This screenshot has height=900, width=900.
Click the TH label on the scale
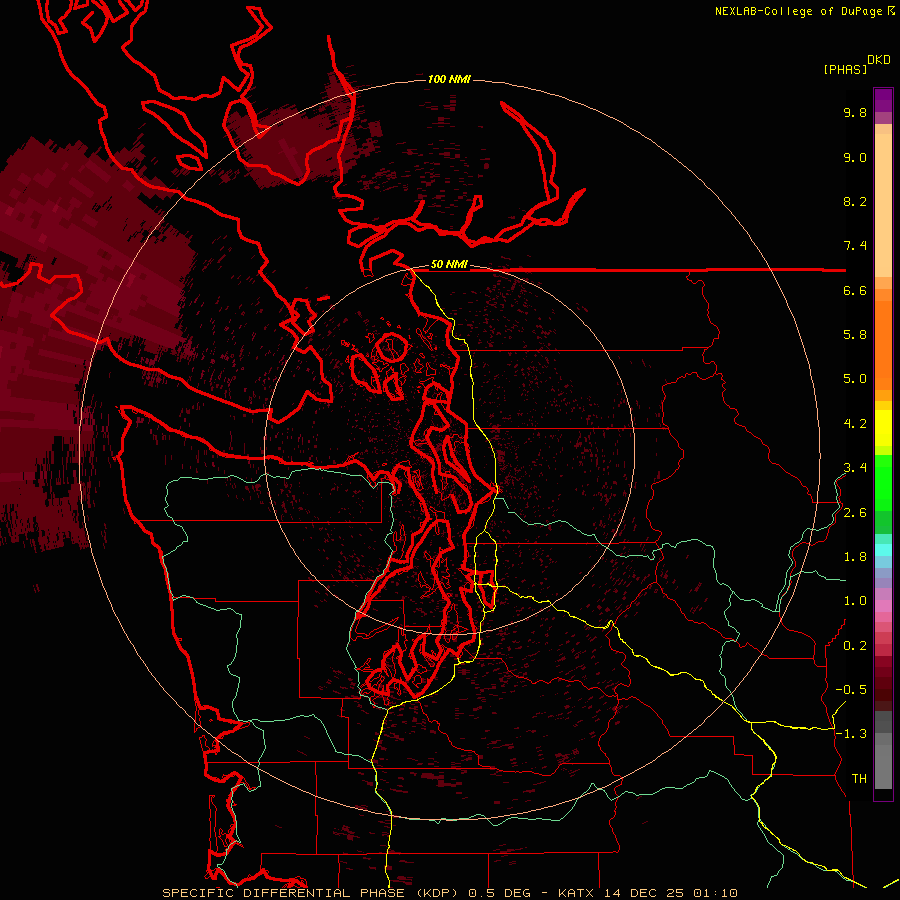tap(859, 779)
